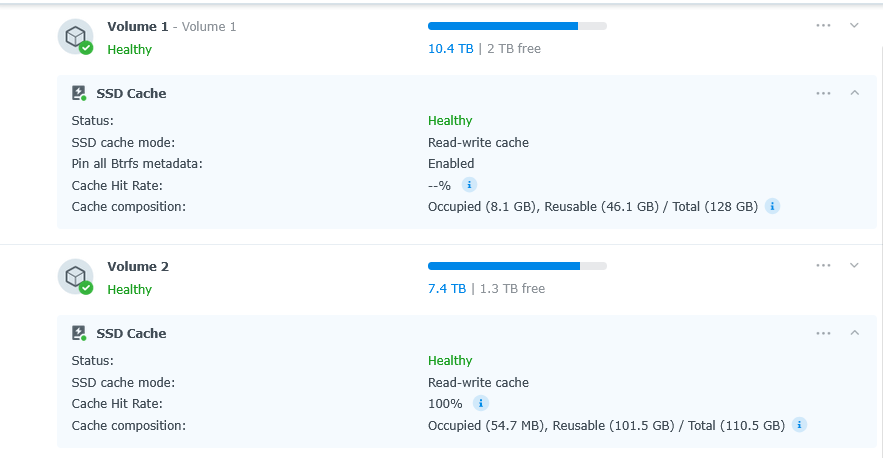Collapse the Volume 2 SSD Cache panel
Screen dimensions: 883x458
click(854, 333)
